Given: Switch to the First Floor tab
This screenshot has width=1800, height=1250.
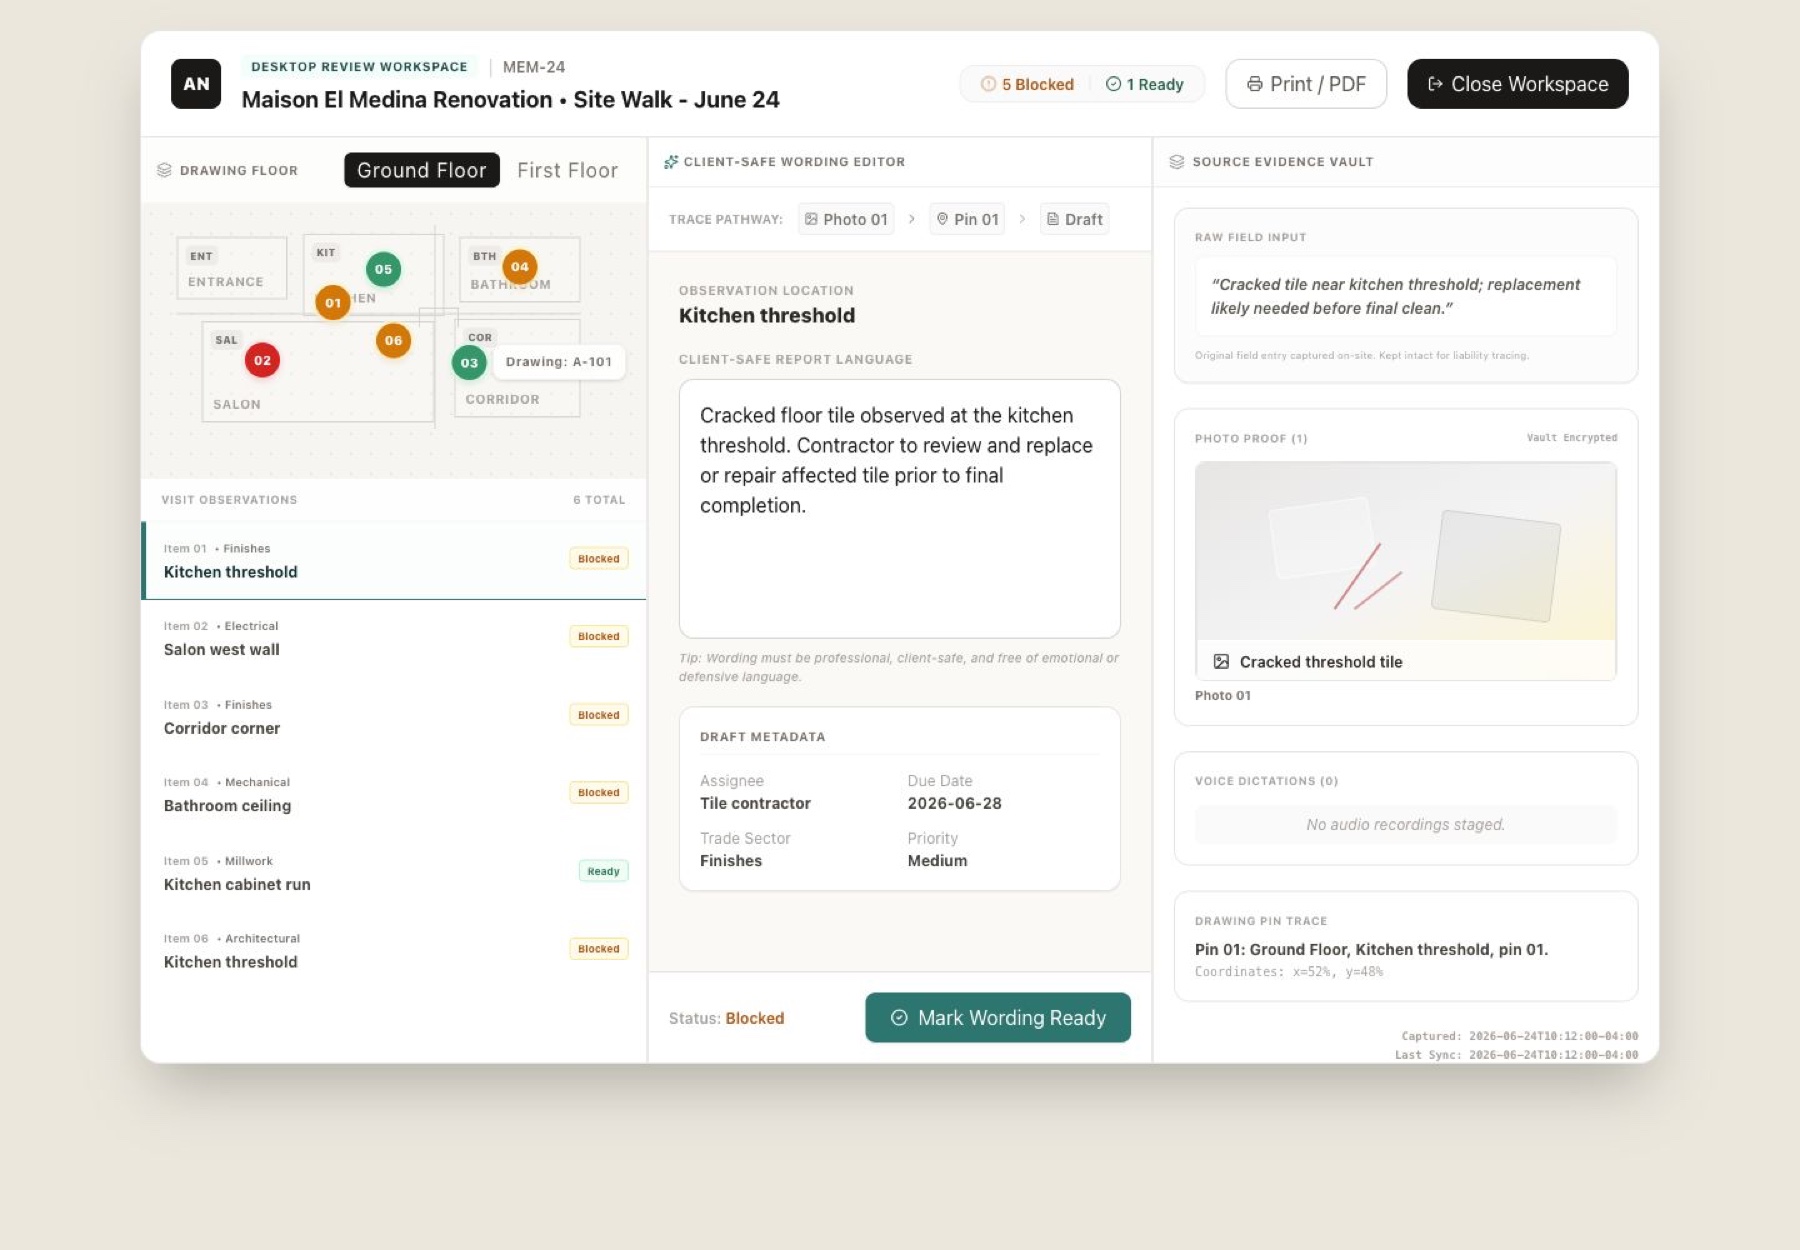Looking at the screenshot, I should coord(567,170).
